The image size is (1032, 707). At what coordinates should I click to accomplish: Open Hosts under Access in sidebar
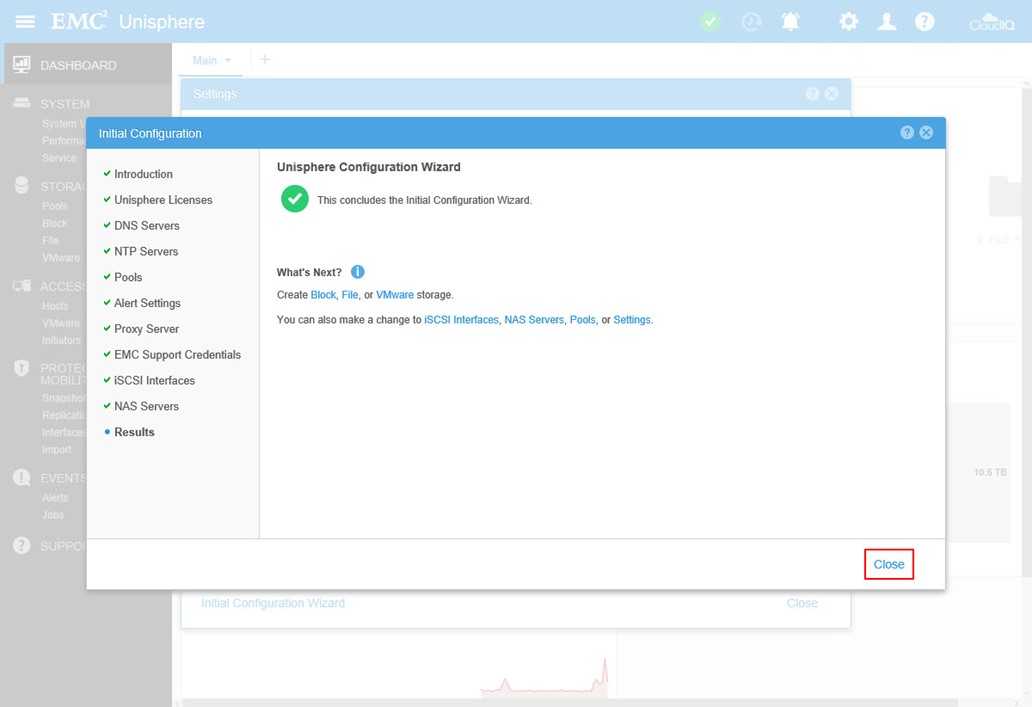pos(55,305)
